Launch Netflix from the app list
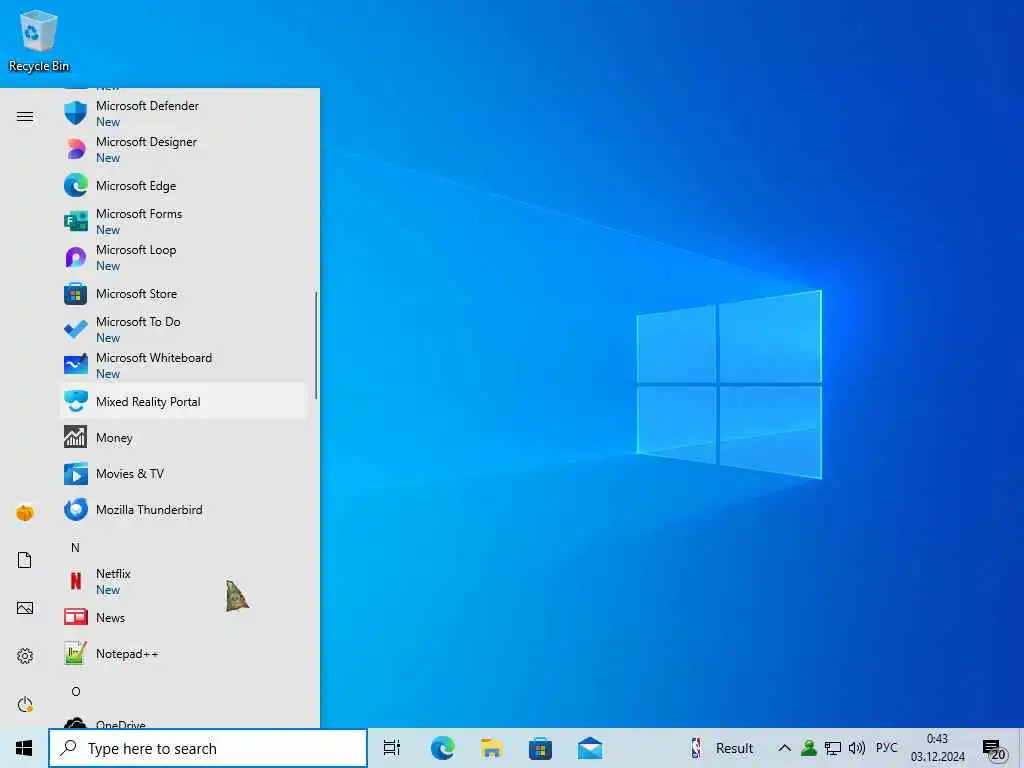 click(x=185, y=581)
